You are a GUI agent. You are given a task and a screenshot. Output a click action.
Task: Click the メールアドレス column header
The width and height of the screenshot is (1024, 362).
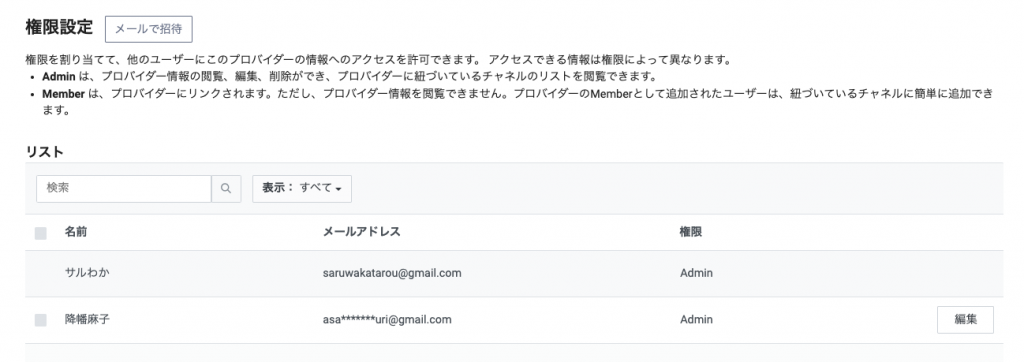[x=361, y=232]
